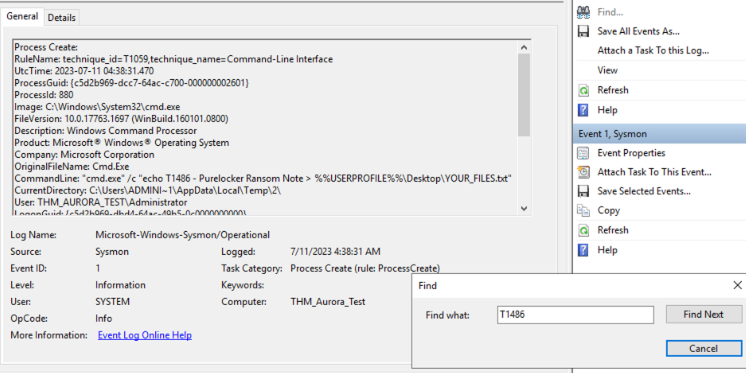Click the Level value Information
Image resolution: width=746 pixels, height=373 pixels.
pyautogui.click(x=120, y=285)
